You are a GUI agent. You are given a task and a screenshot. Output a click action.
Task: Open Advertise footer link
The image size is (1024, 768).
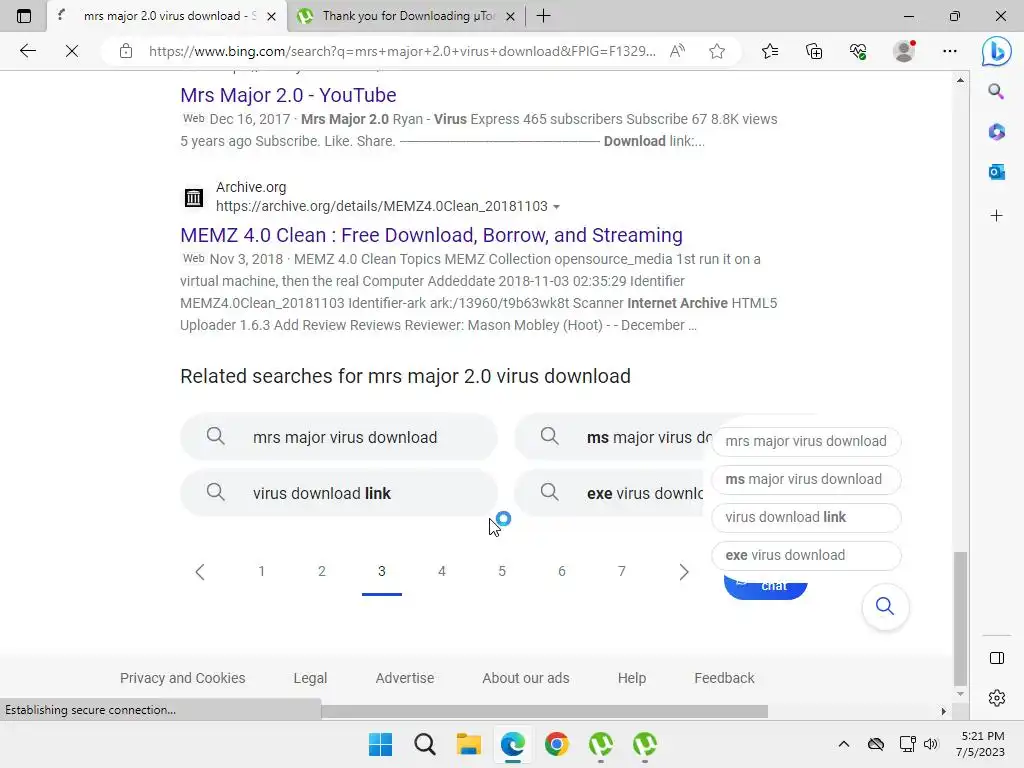[405, 679]
